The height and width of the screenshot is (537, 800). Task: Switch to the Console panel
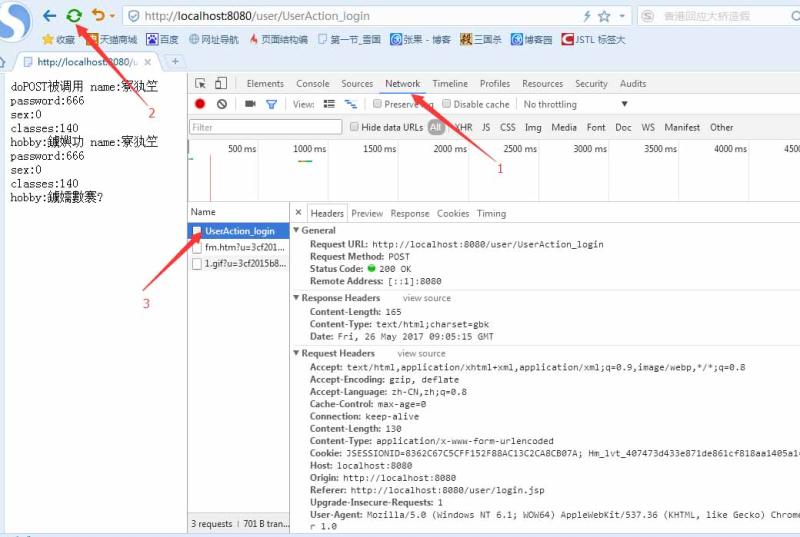tap(313, 84)
